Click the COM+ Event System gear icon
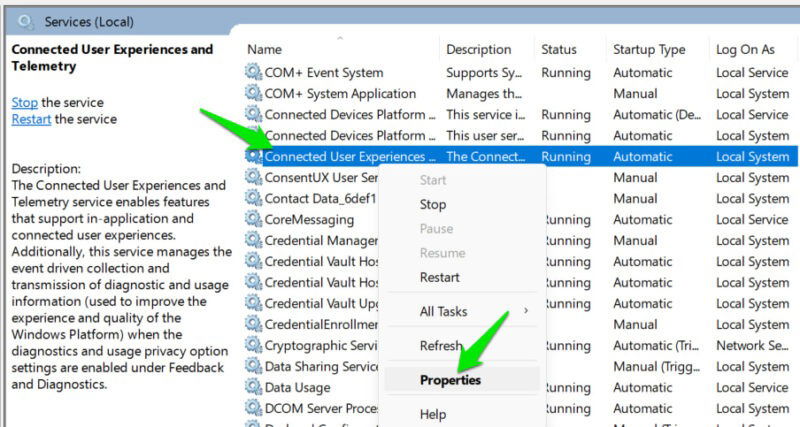 (253, 72)
